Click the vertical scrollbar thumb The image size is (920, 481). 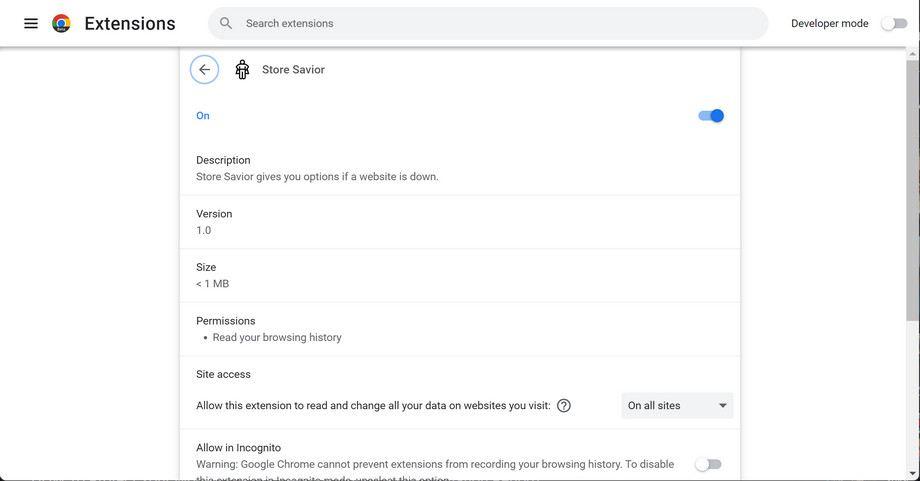point(912,190)
